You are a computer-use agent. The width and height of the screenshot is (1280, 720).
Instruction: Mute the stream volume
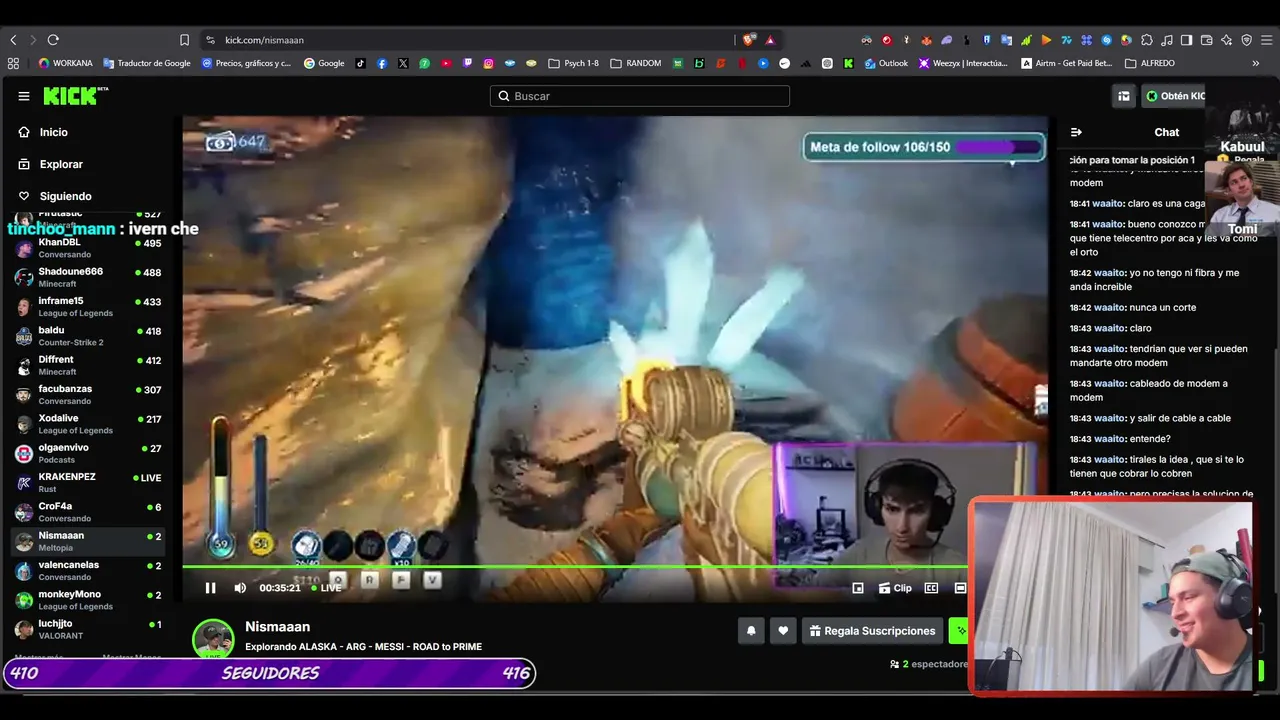coord(240,588)
